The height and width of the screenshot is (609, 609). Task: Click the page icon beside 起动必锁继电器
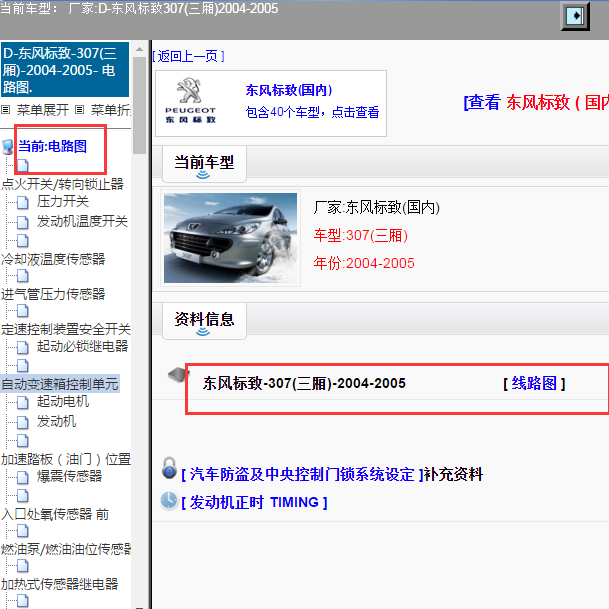23,347
